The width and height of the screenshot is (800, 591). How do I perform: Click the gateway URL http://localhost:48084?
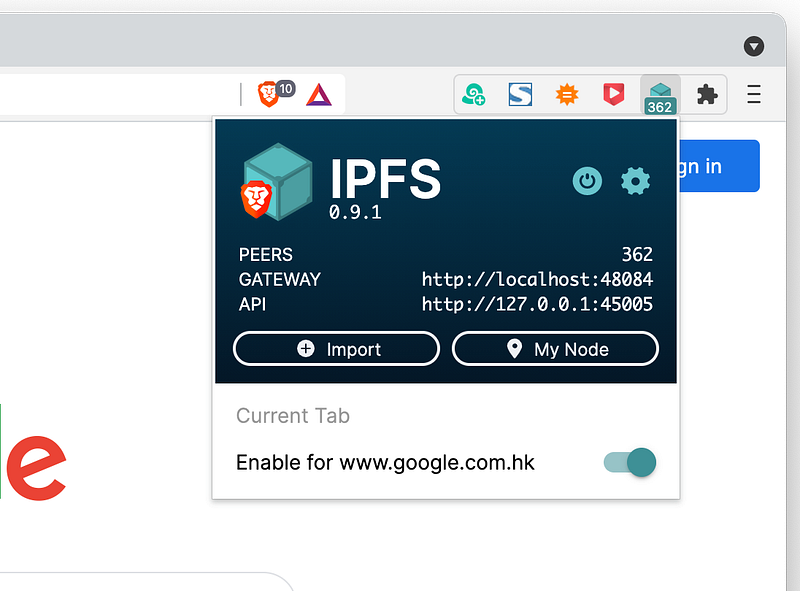click(x=537, y=279)
